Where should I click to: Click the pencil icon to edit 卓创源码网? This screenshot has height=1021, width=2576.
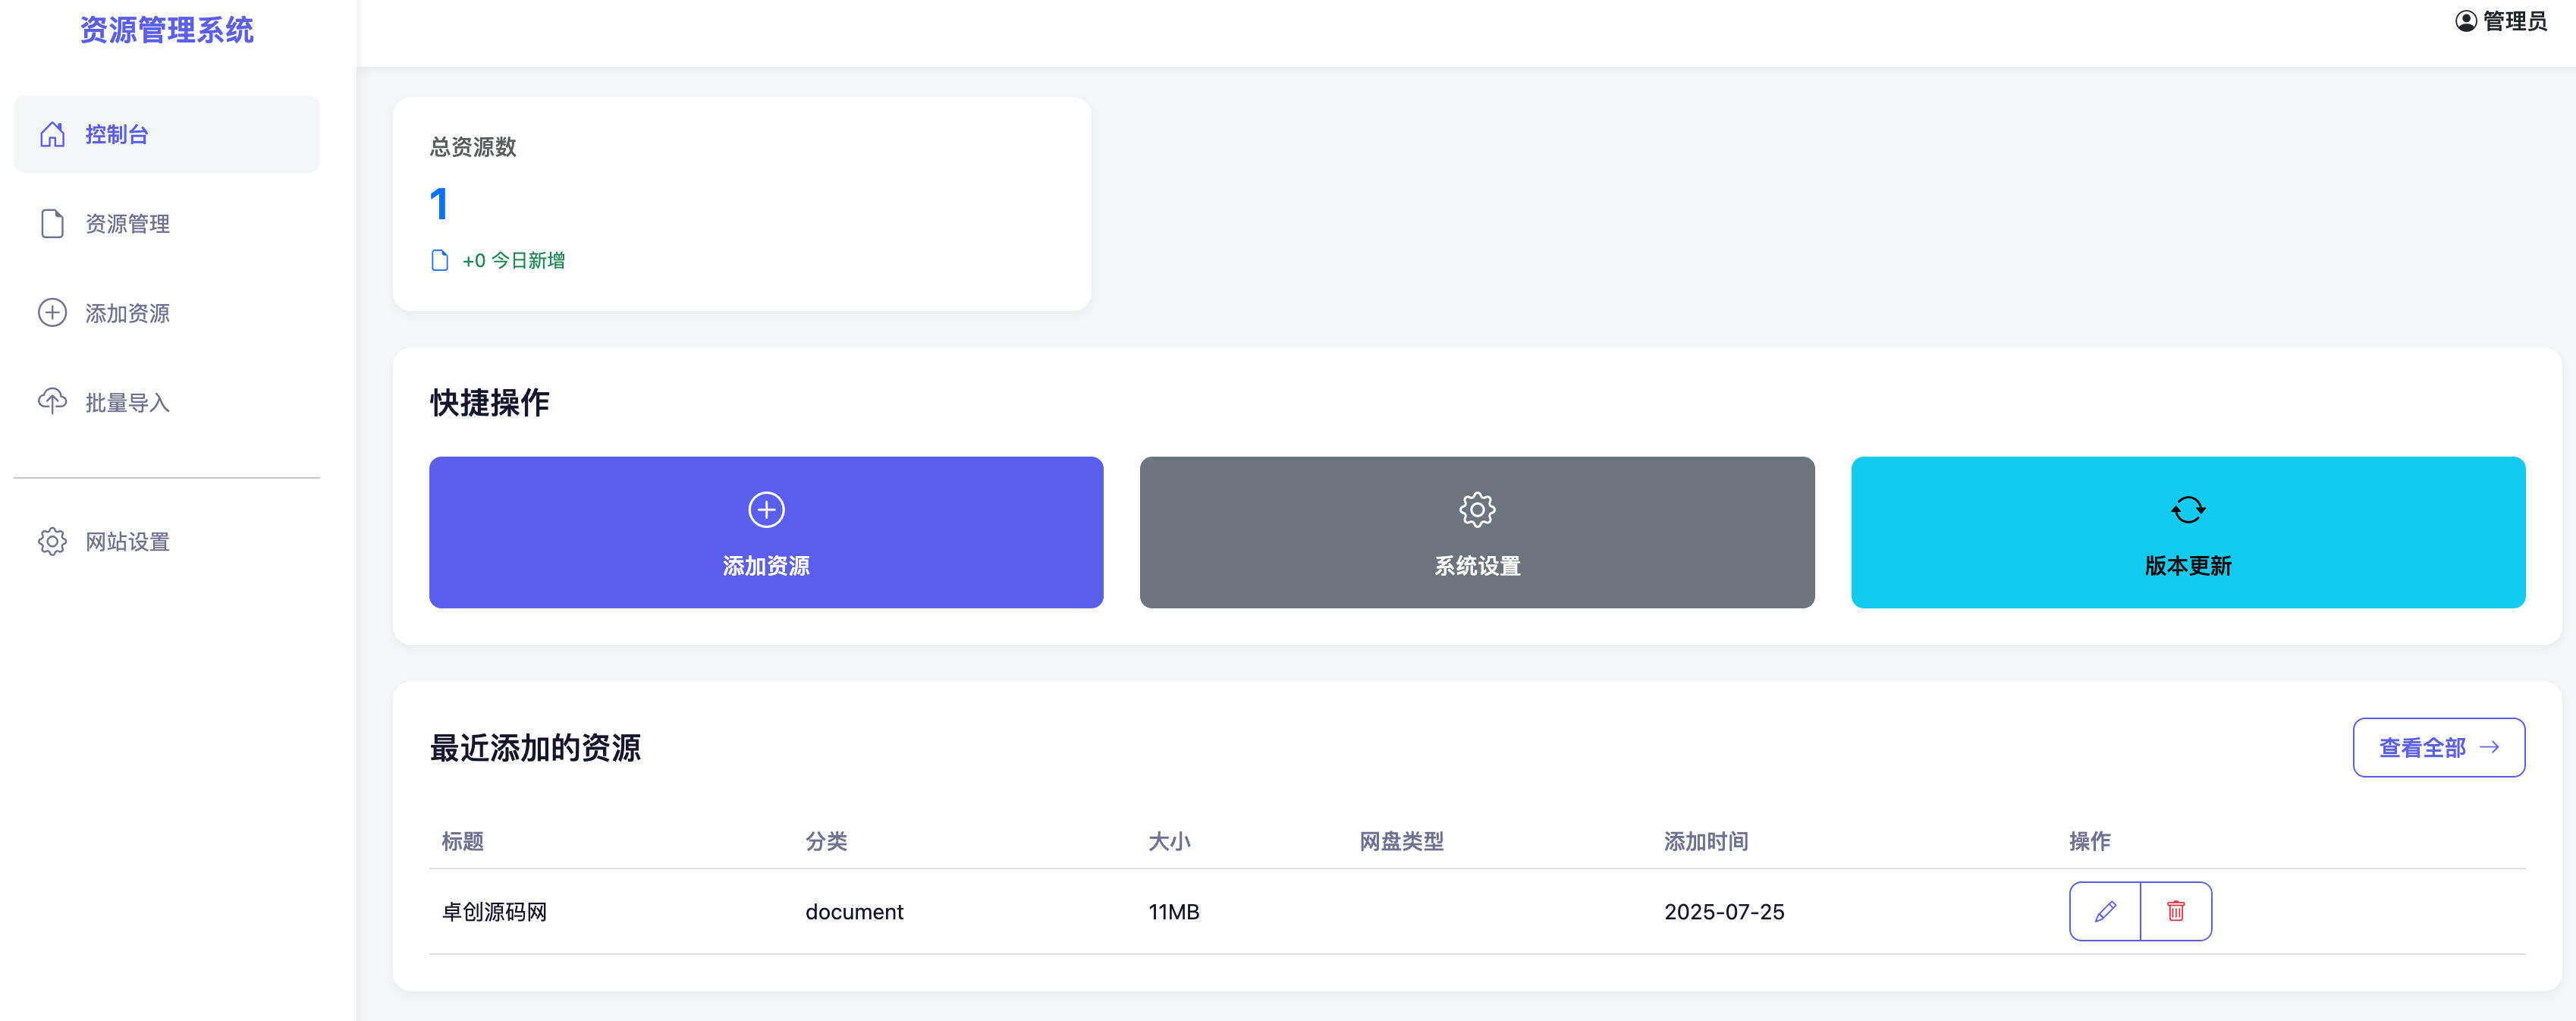click(2105, 911)
